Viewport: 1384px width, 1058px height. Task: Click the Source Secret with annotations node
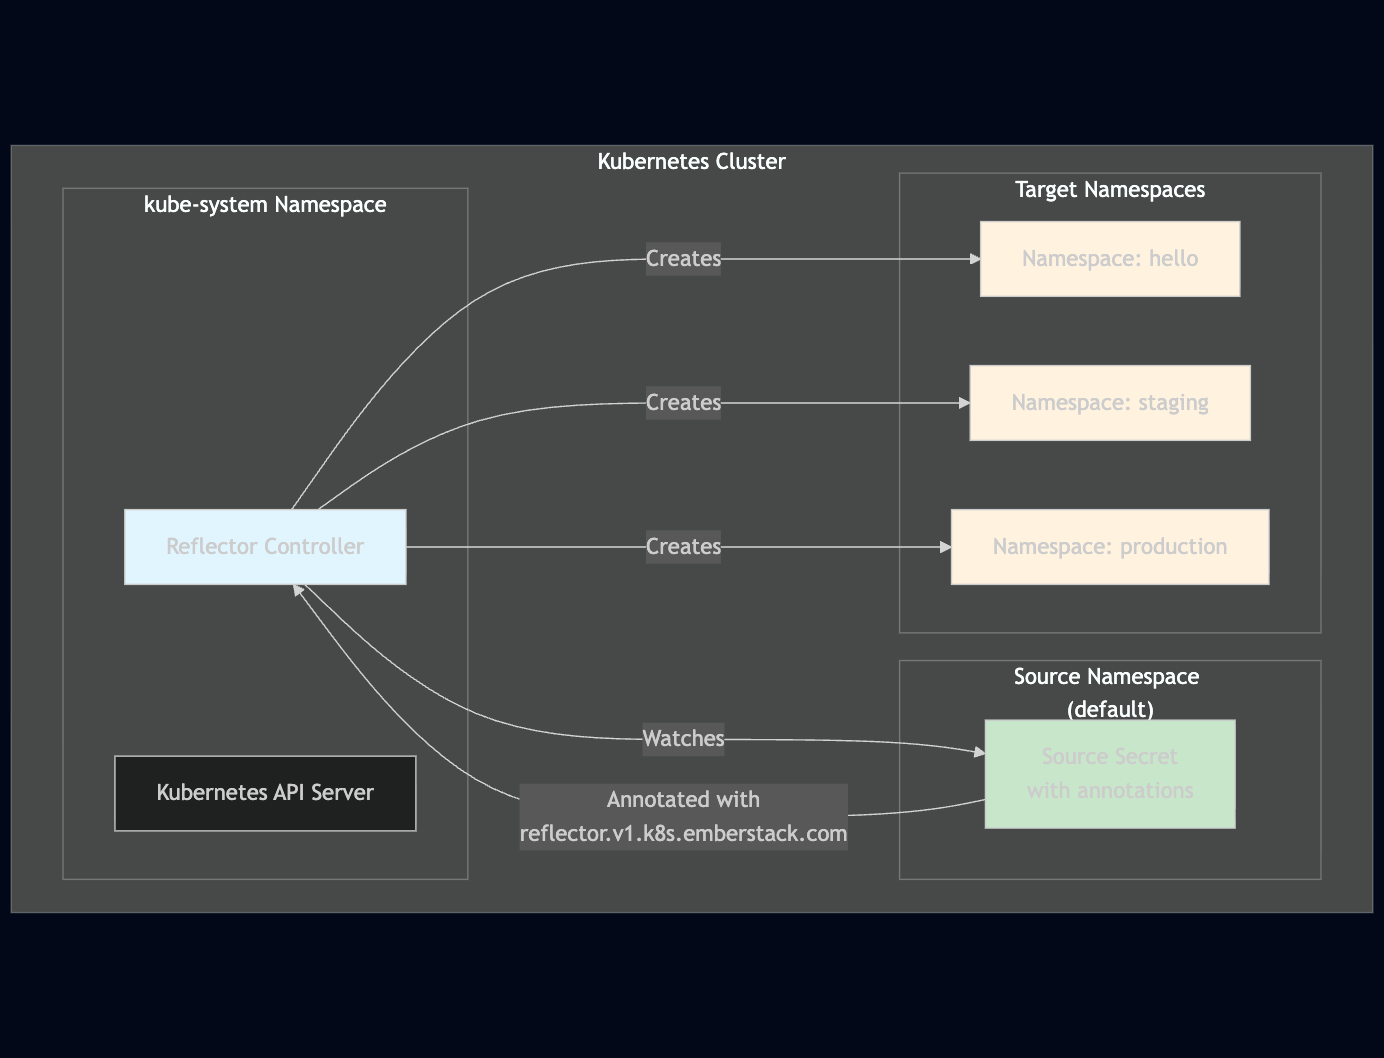(1109, 773)
